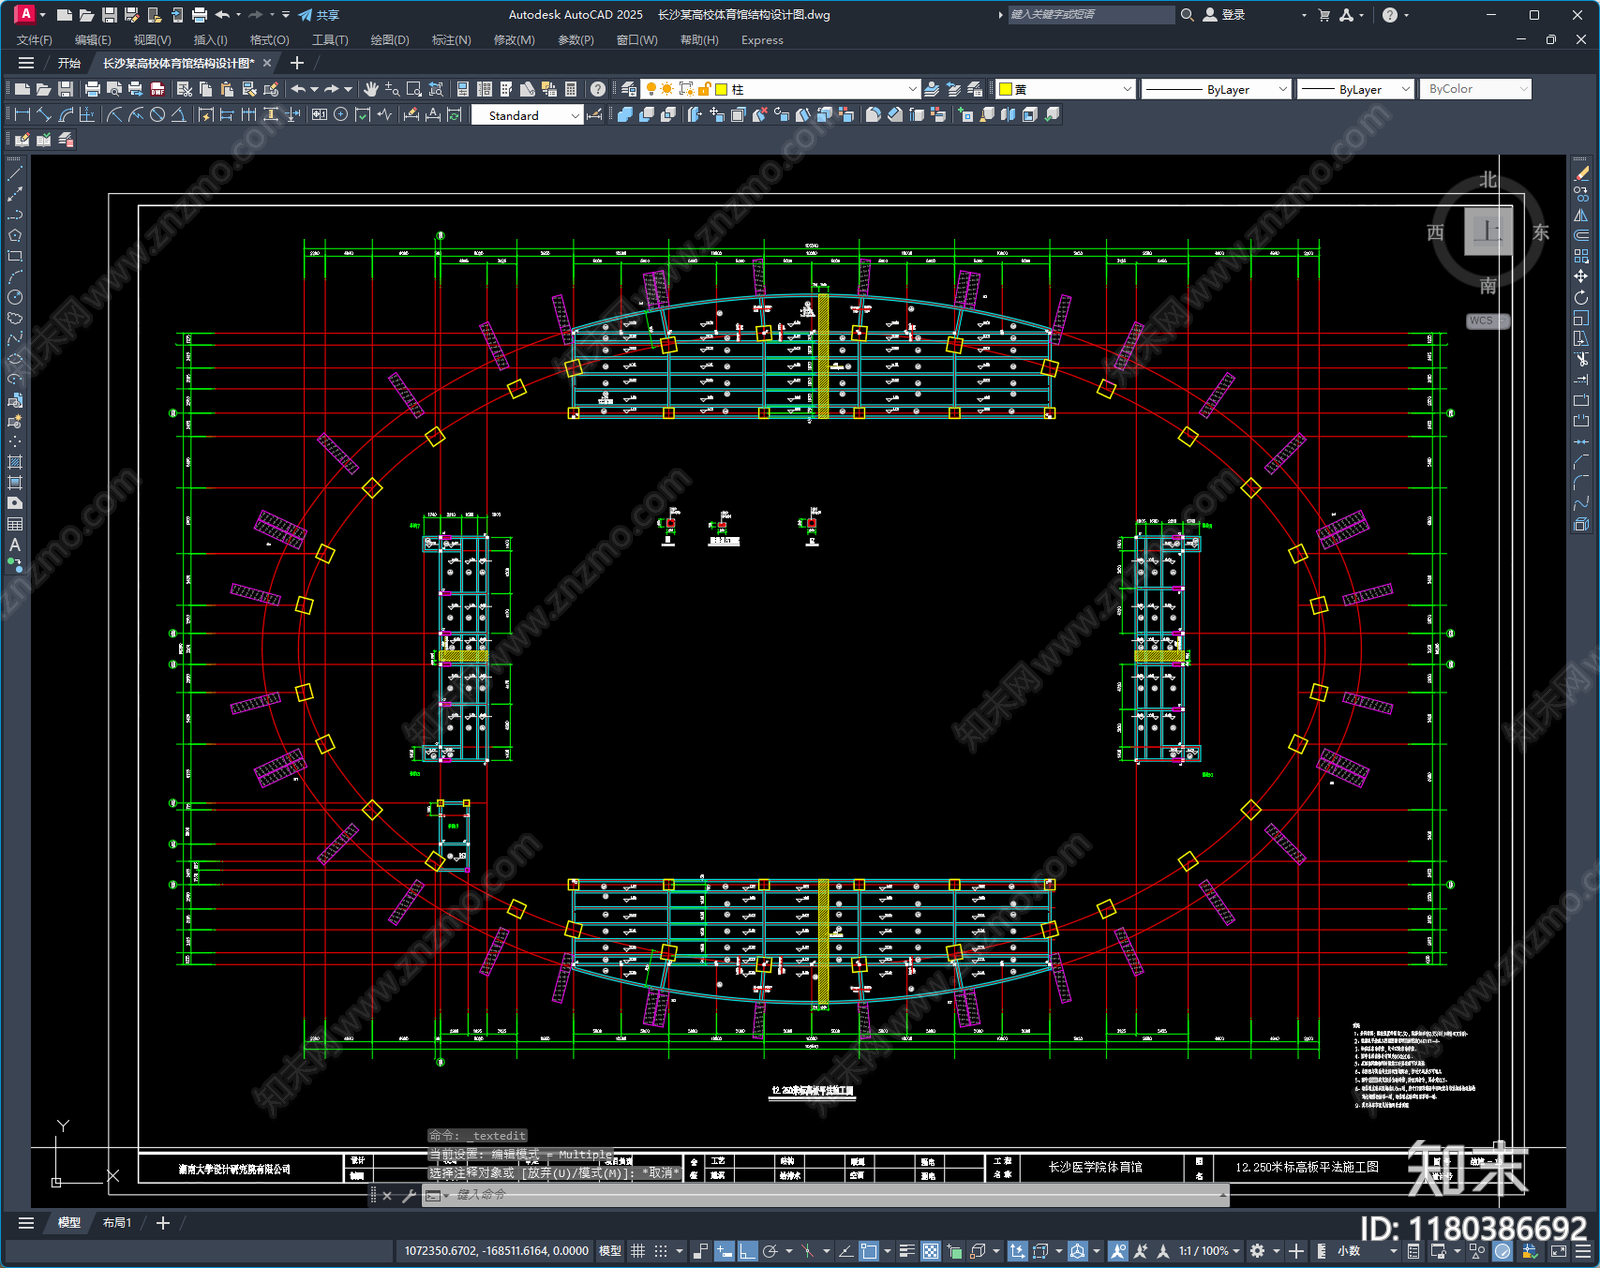Open the Express menu
The width and height of the screenshot is (1600, 1268).
coord(762,40)
